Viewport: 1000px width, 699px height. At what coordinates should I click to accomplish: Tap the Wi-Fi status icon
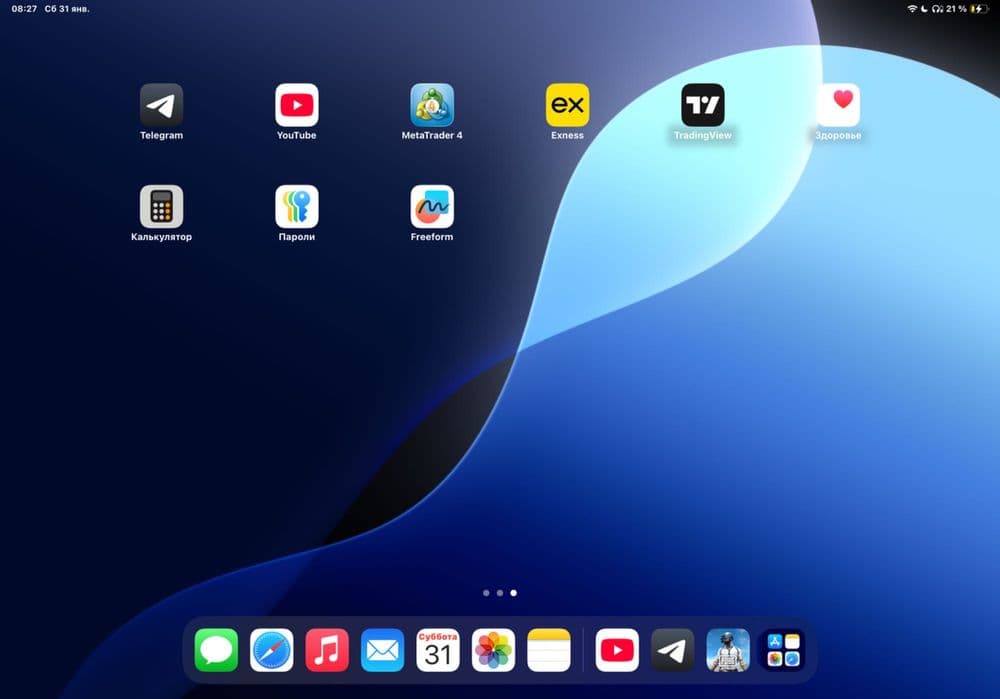pos(912,9)
